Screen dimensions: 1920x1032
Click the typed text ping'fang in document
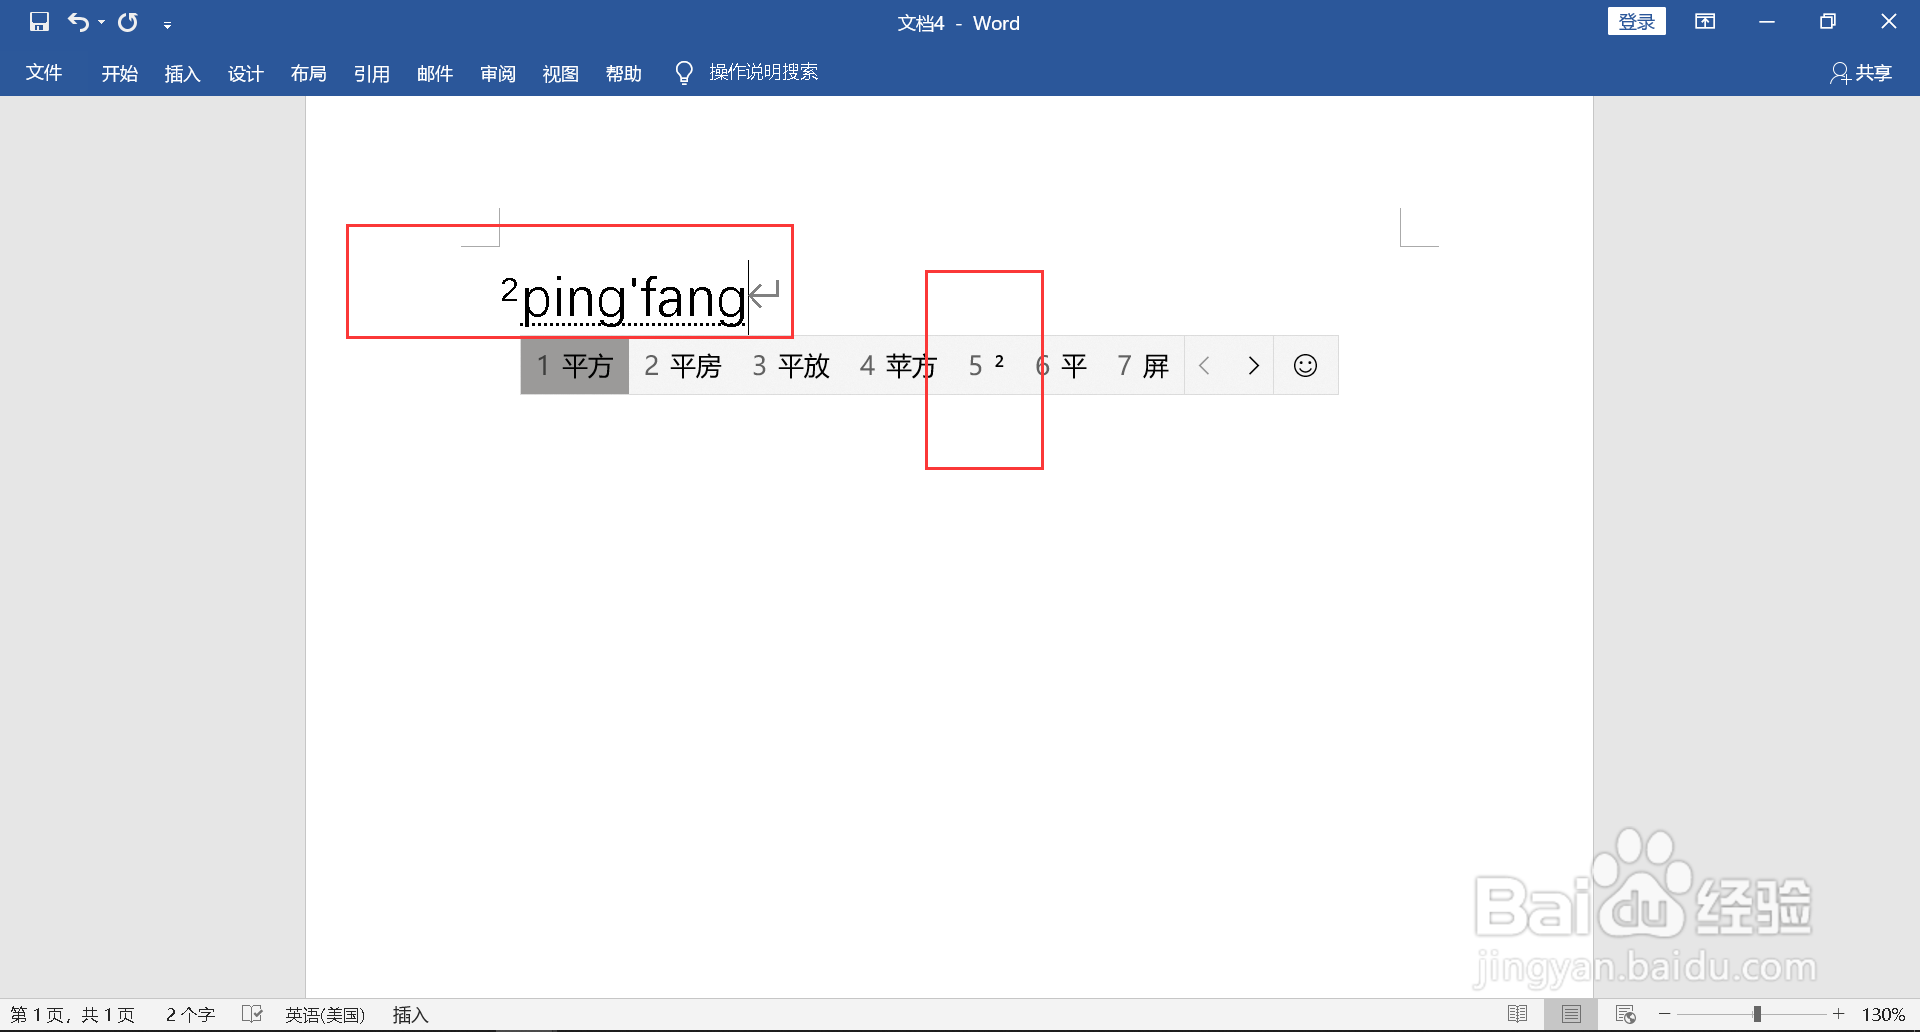pos(633,299)
